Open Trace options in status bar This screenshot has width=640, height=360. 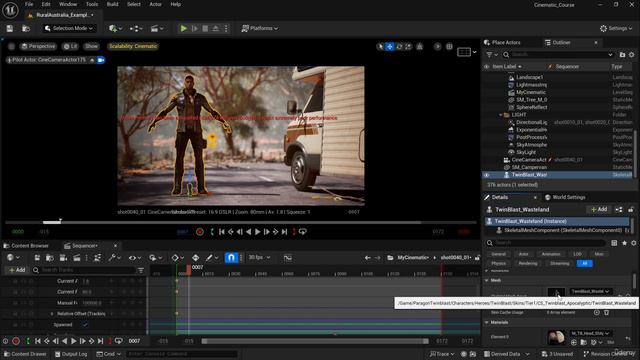point(442,354)
